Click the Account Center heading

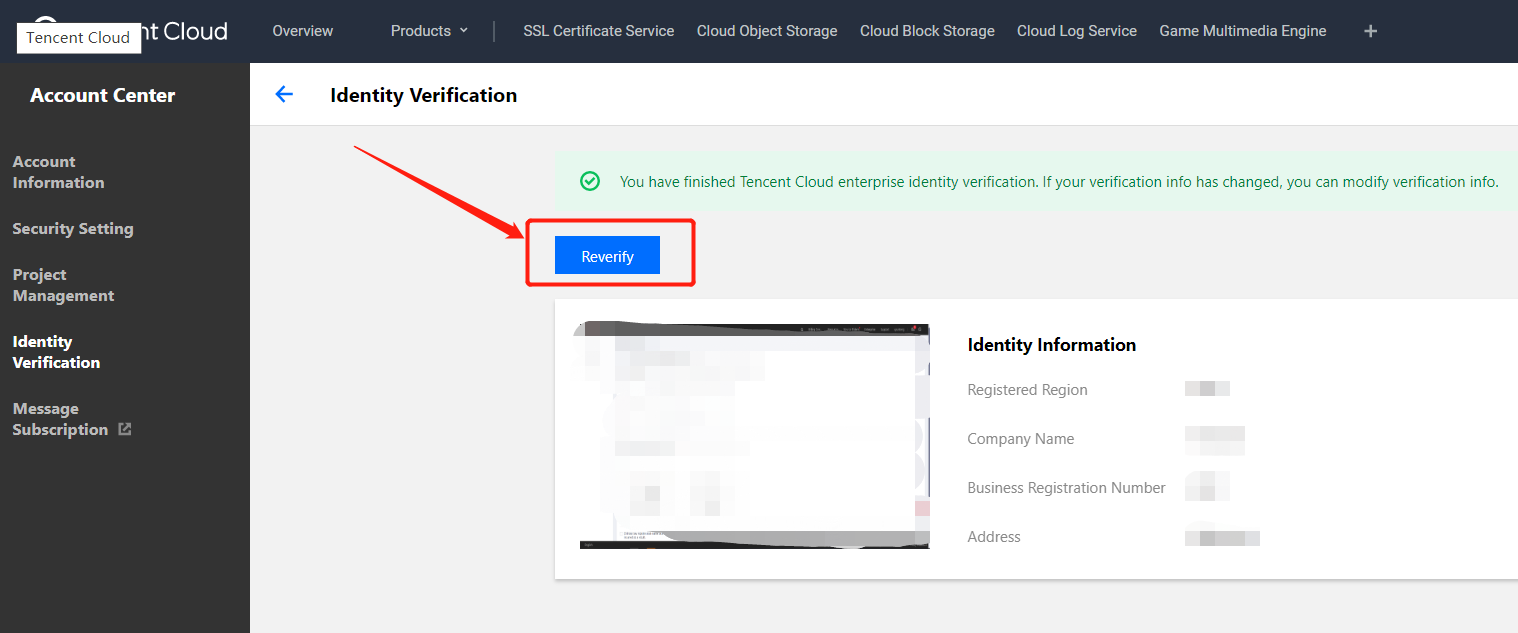pos(102,95)
